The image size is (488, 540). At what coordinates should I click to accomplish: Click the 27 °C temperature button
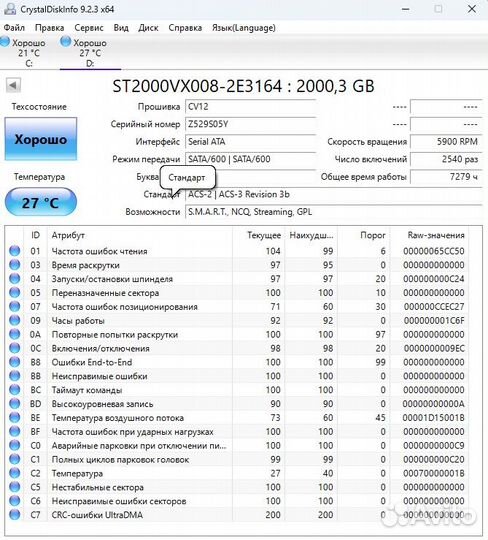[41, 202]
